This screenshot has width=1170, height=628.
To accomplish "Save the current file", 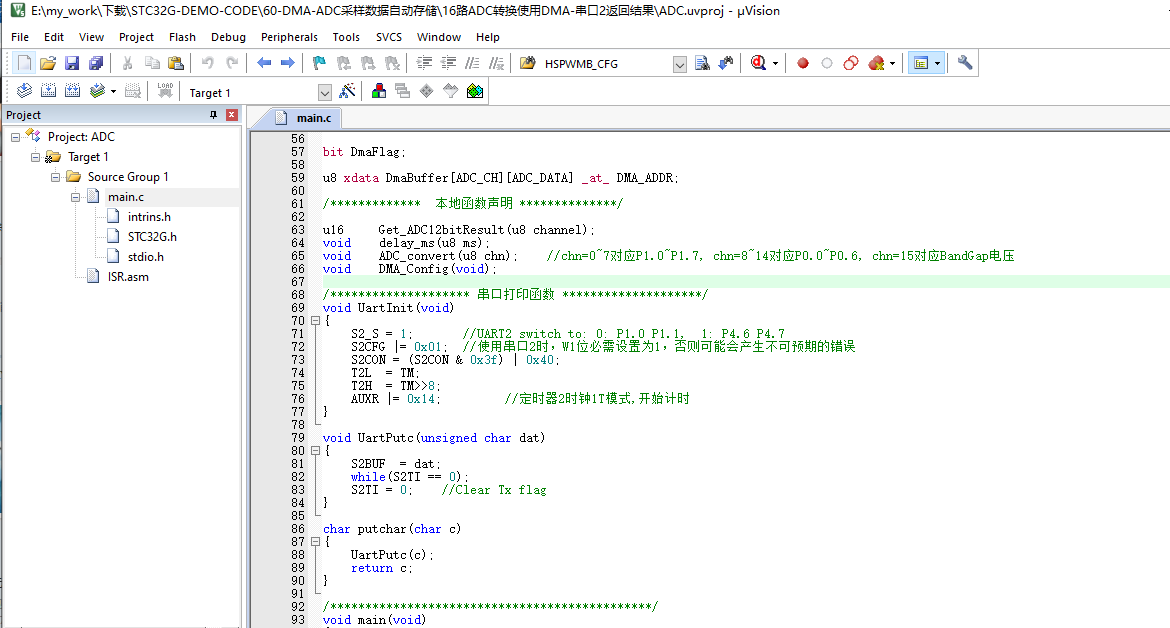I will pos(72,63).
